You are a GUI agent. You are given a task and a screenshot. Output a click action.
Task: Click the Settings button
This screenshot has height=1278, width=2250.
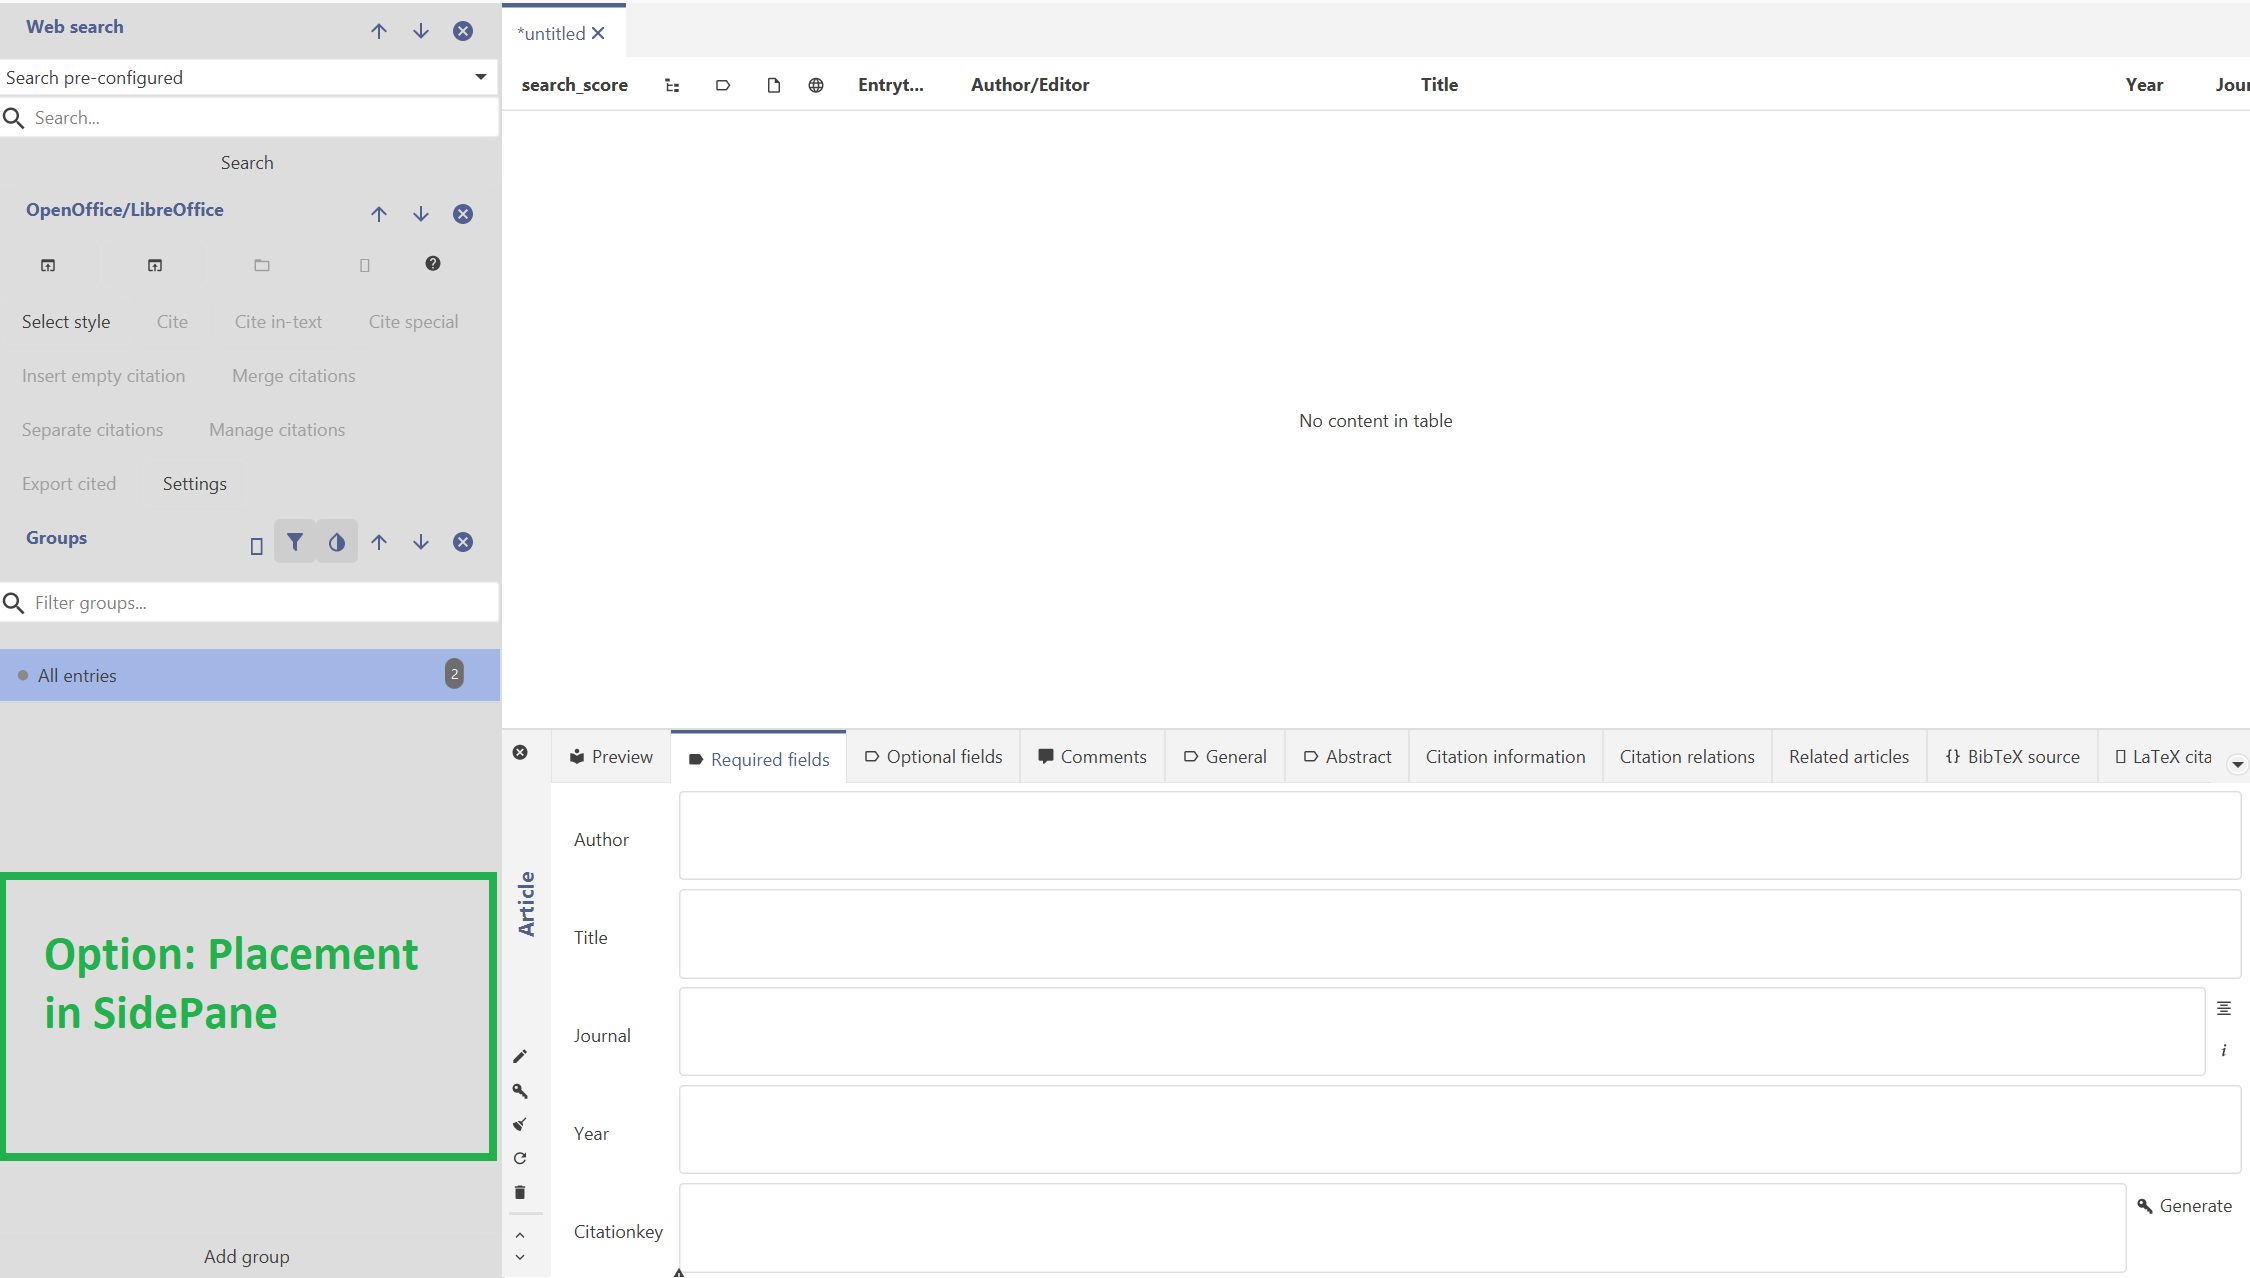pyautogui.click(x=195, y=482)
